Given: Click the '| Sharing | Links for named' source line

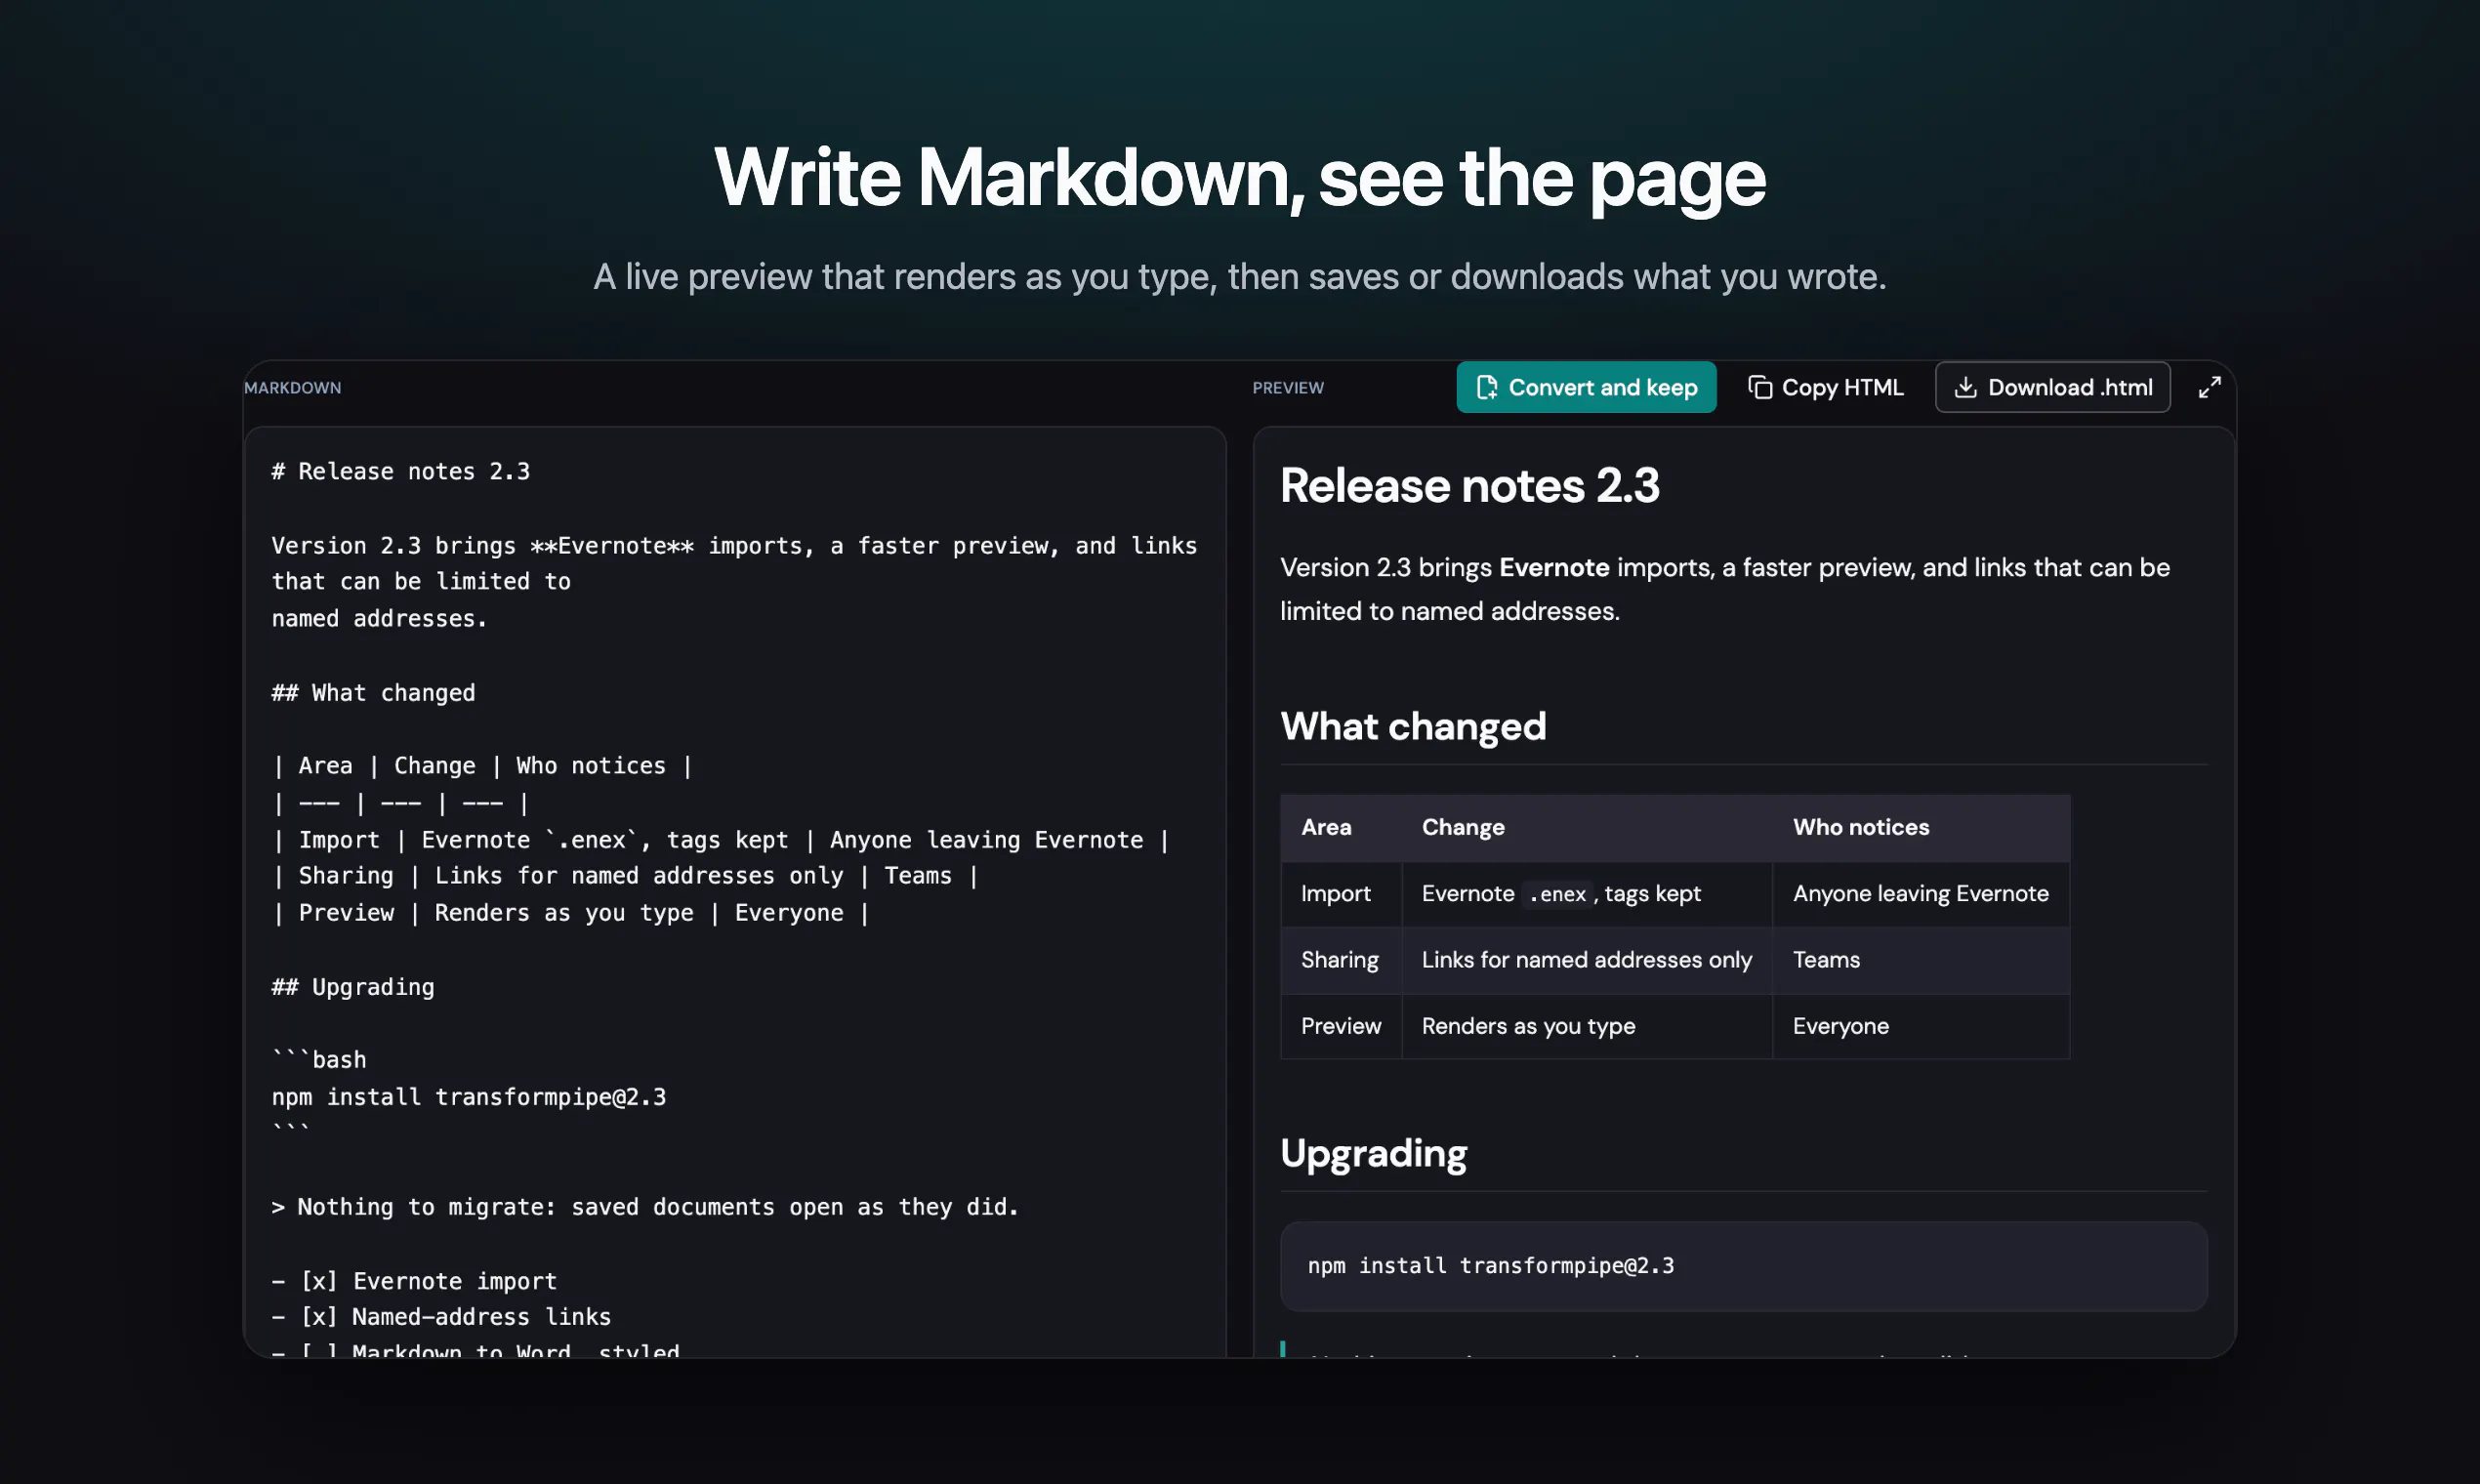Looking at the screenshot, I should tap(625, 875).
